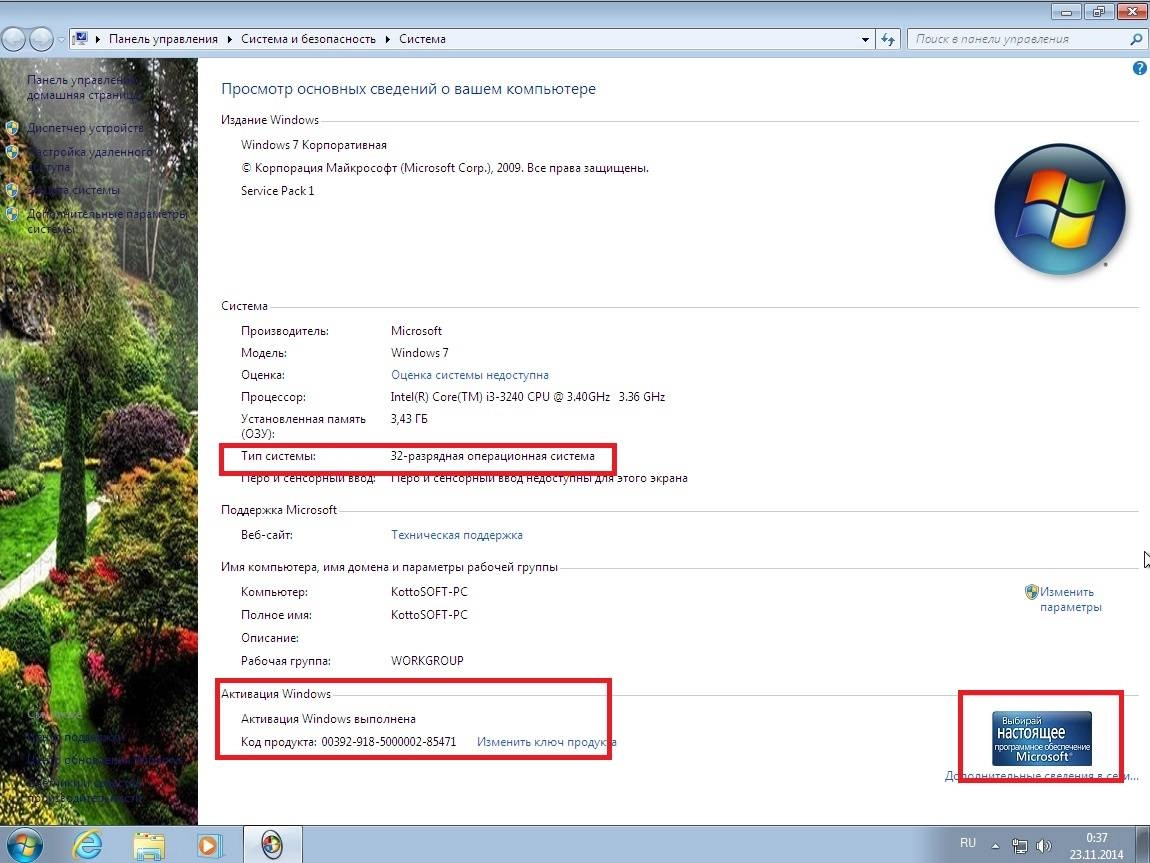Click the Windows 7 value in the Модель row

[420, 353]
